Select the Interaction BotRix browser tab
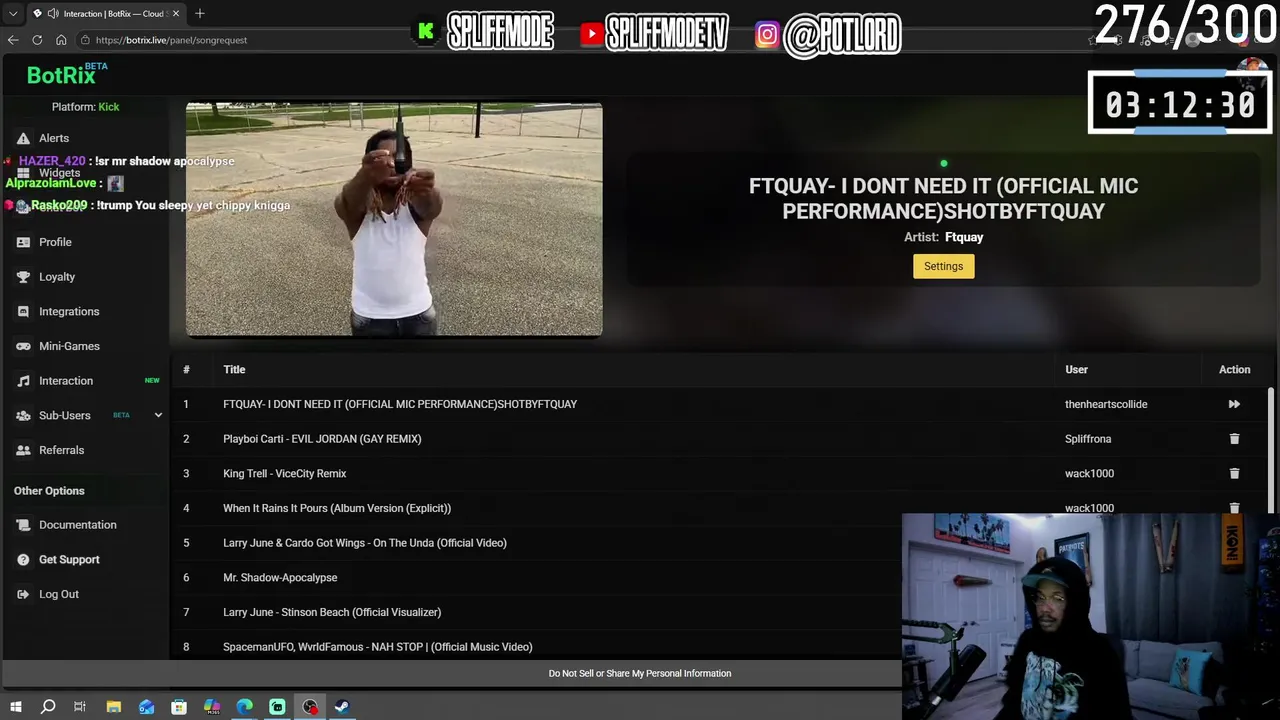The width and height of the screenshot is (1280, 720). tap(105, 14)
